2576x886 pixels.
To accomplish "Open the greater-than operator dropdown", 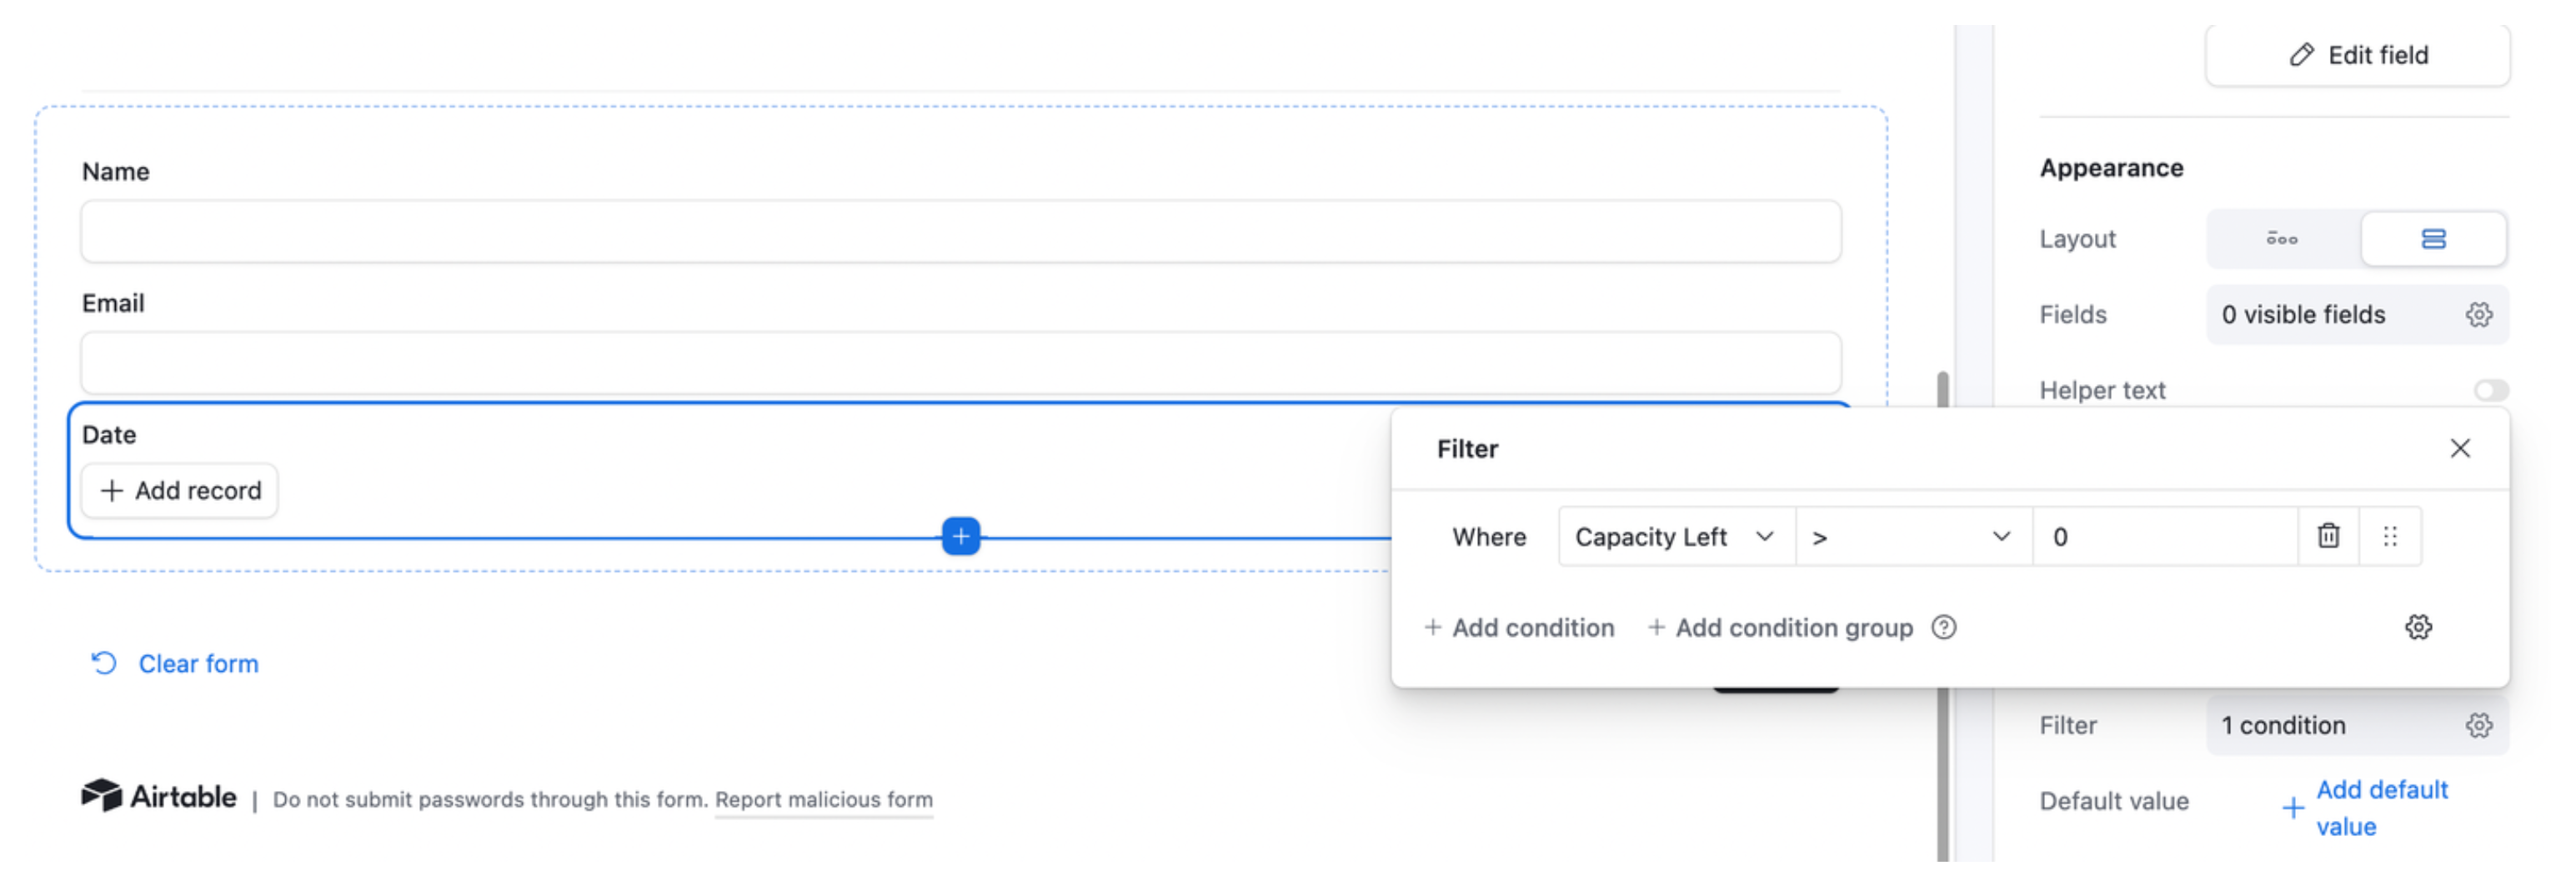I will (x=1913, y=537).
